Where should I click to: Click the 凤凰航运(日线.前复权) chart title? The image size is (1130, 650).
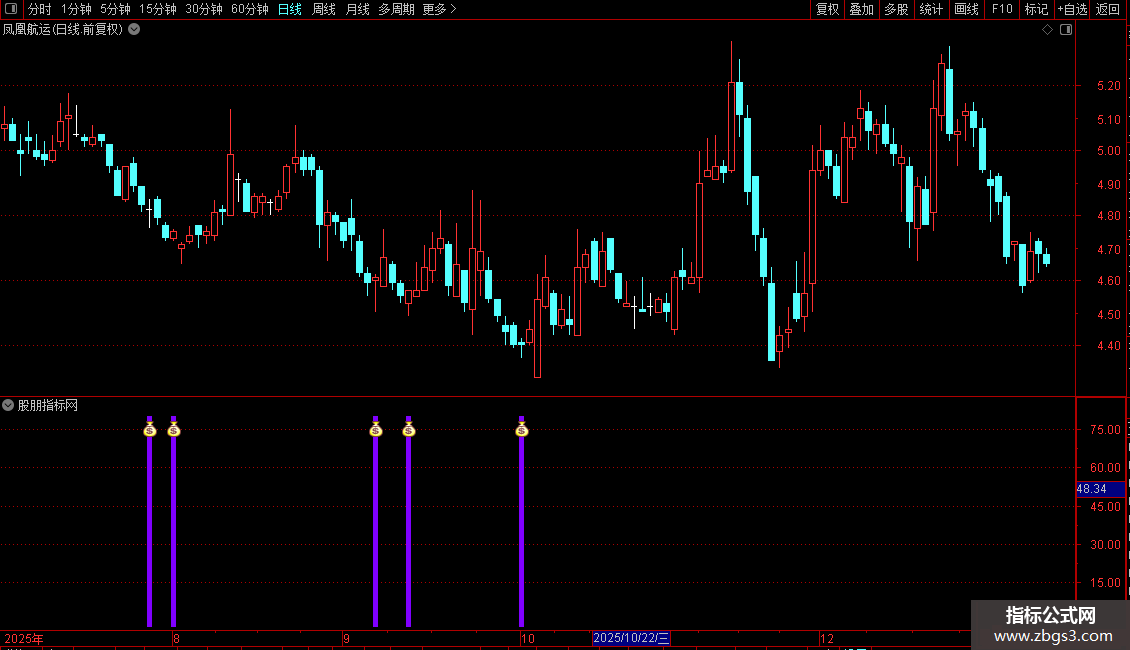tap(63, 30)
